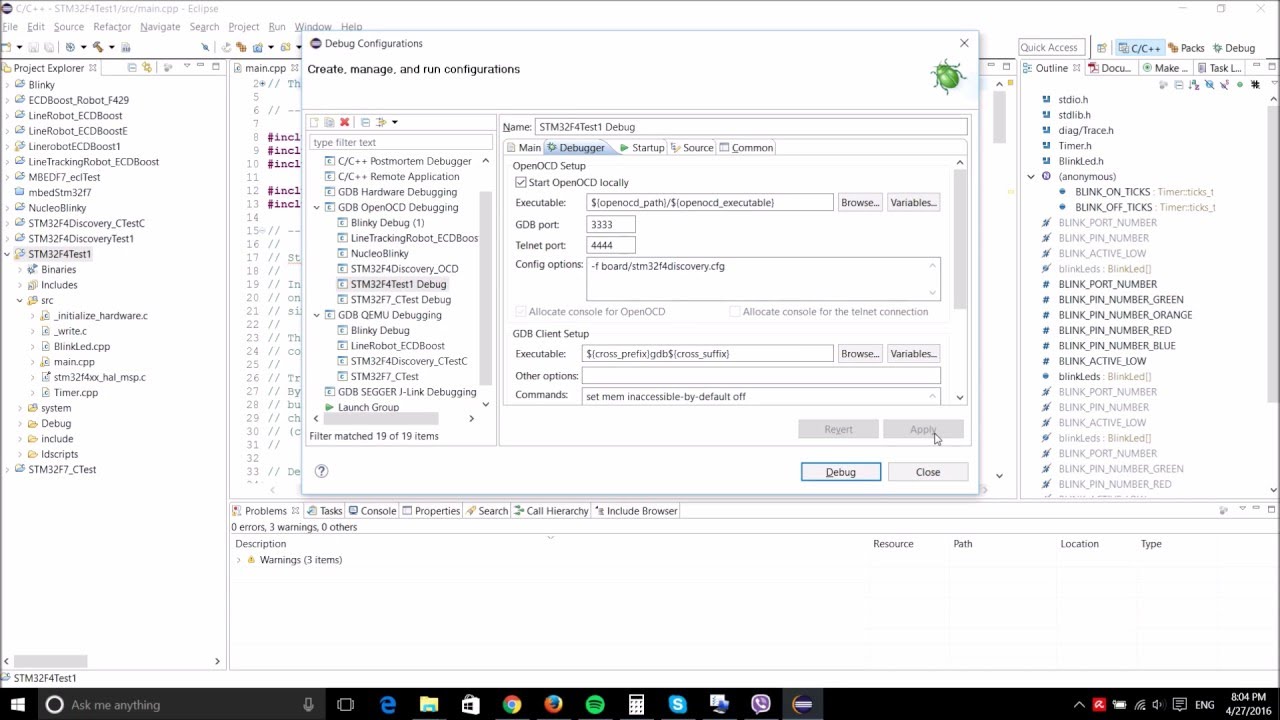Switch to the Debug perspective

click(1233, 48)
